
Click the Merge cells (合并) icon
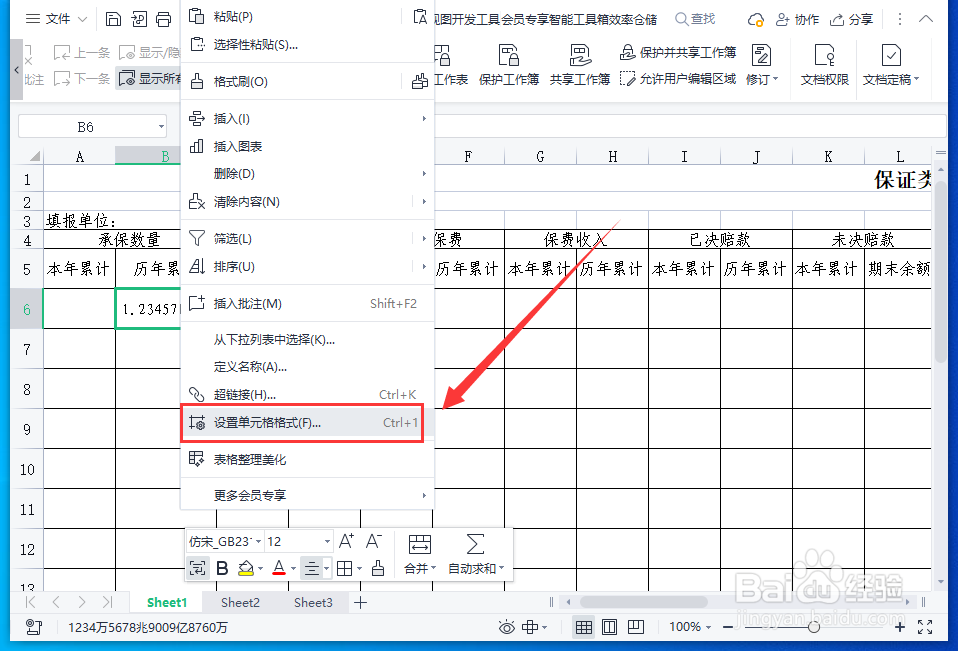[x=419, y=545]
